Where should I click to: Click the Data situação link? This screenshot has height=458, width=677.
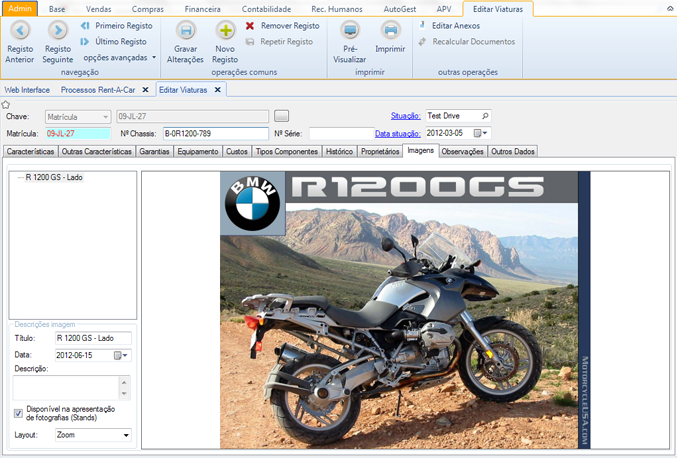(398, 133)
